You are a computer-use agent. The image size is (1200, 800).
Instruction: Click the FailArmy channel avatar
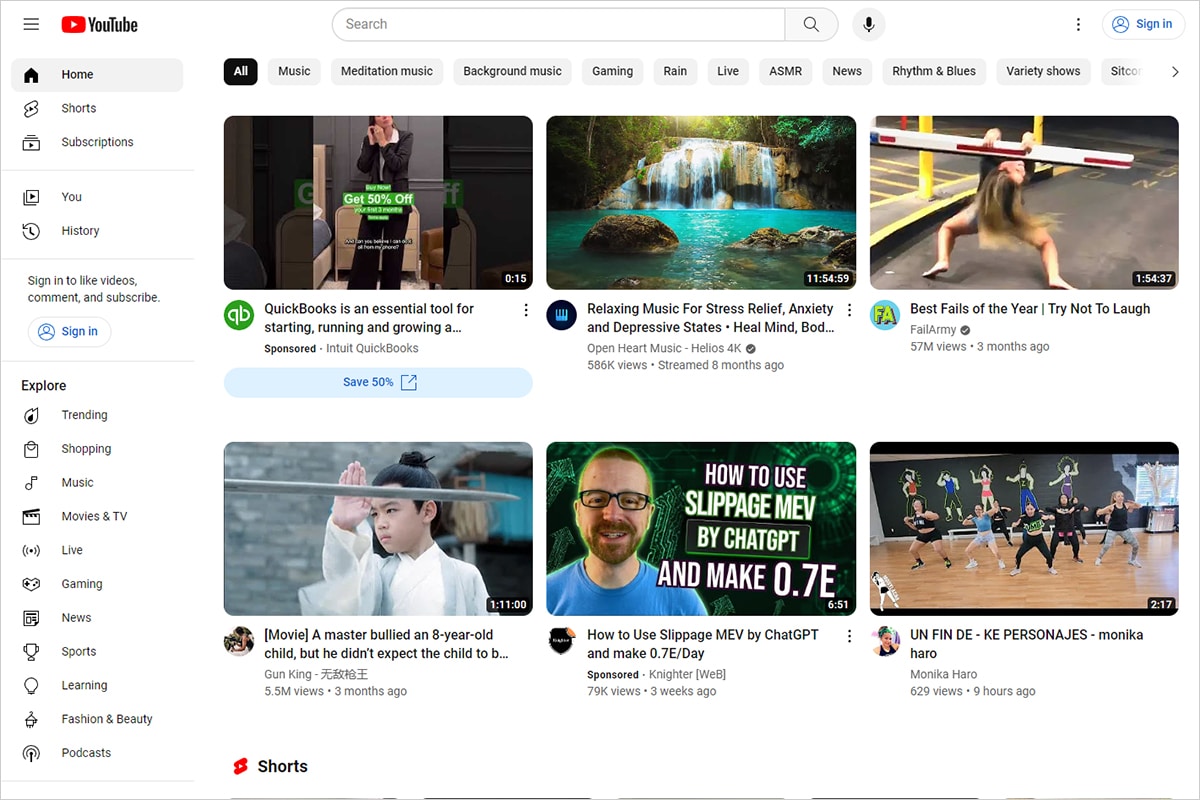pyautogui.click(x=885, y=315)
